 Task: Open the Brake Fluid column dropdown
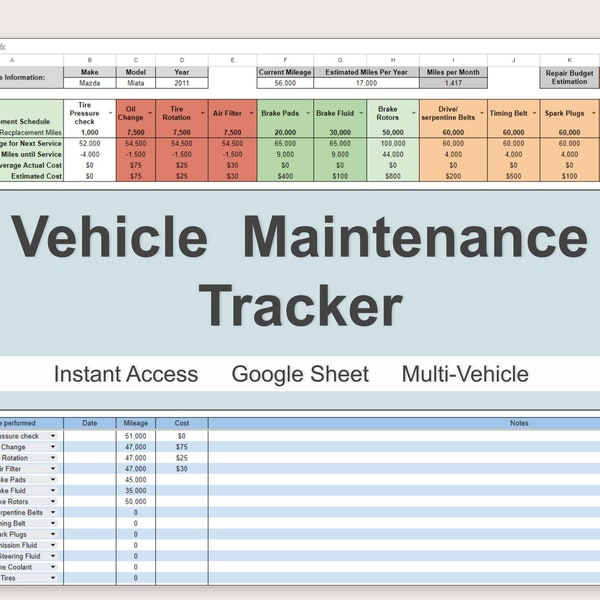pyautogui.click(x=361, y=113)
